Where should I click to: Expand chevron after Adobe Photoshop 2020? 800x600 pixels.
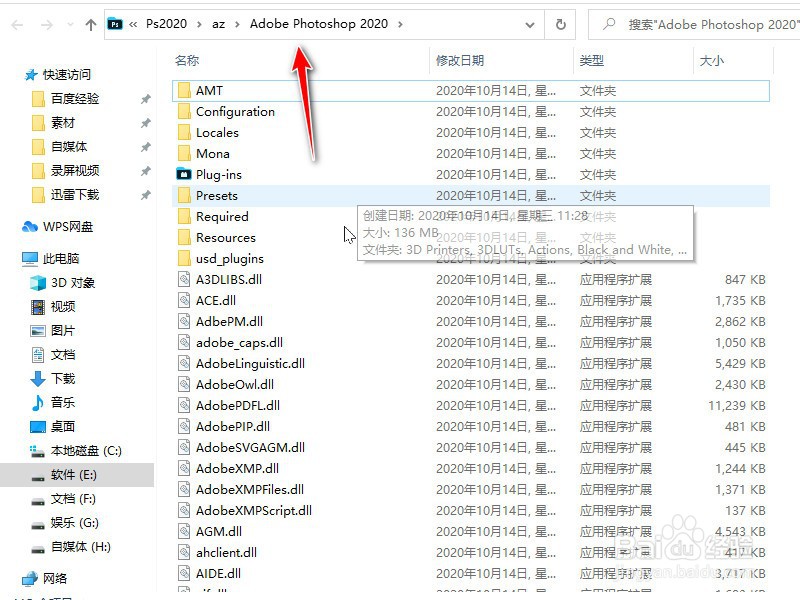(401, 24)
